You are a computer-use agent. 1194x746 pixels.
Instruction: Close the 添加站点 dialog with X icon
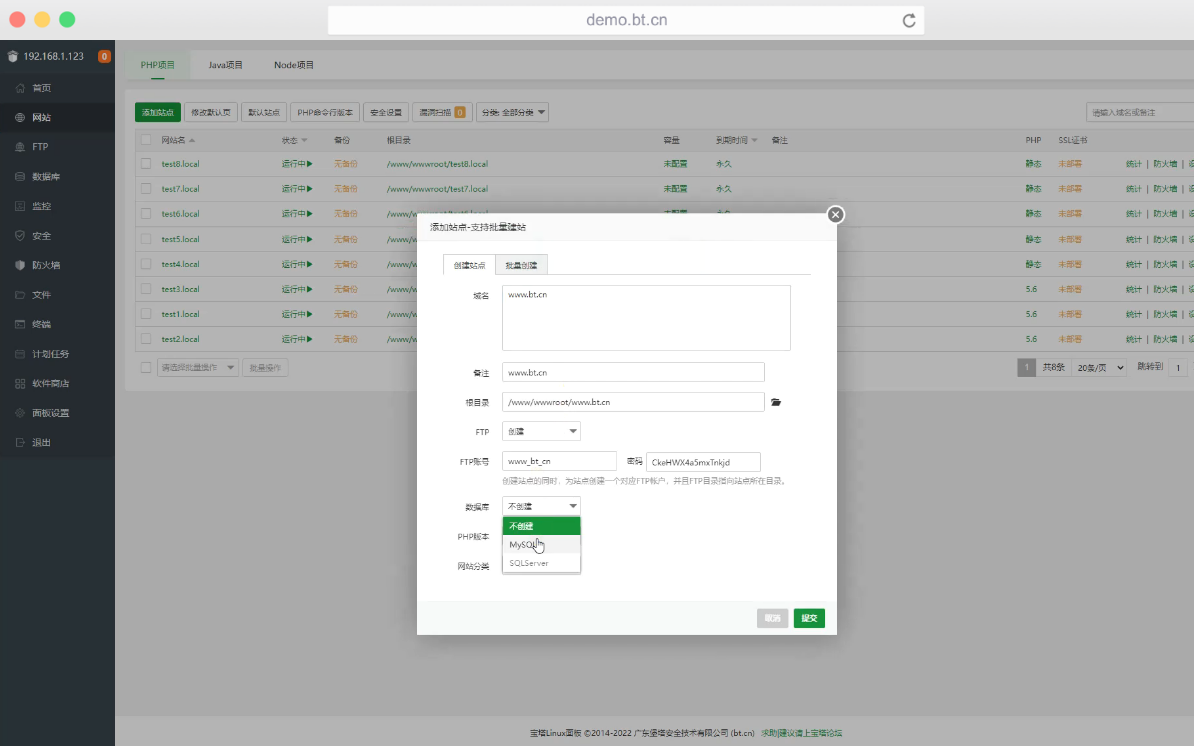coord(836,214)
